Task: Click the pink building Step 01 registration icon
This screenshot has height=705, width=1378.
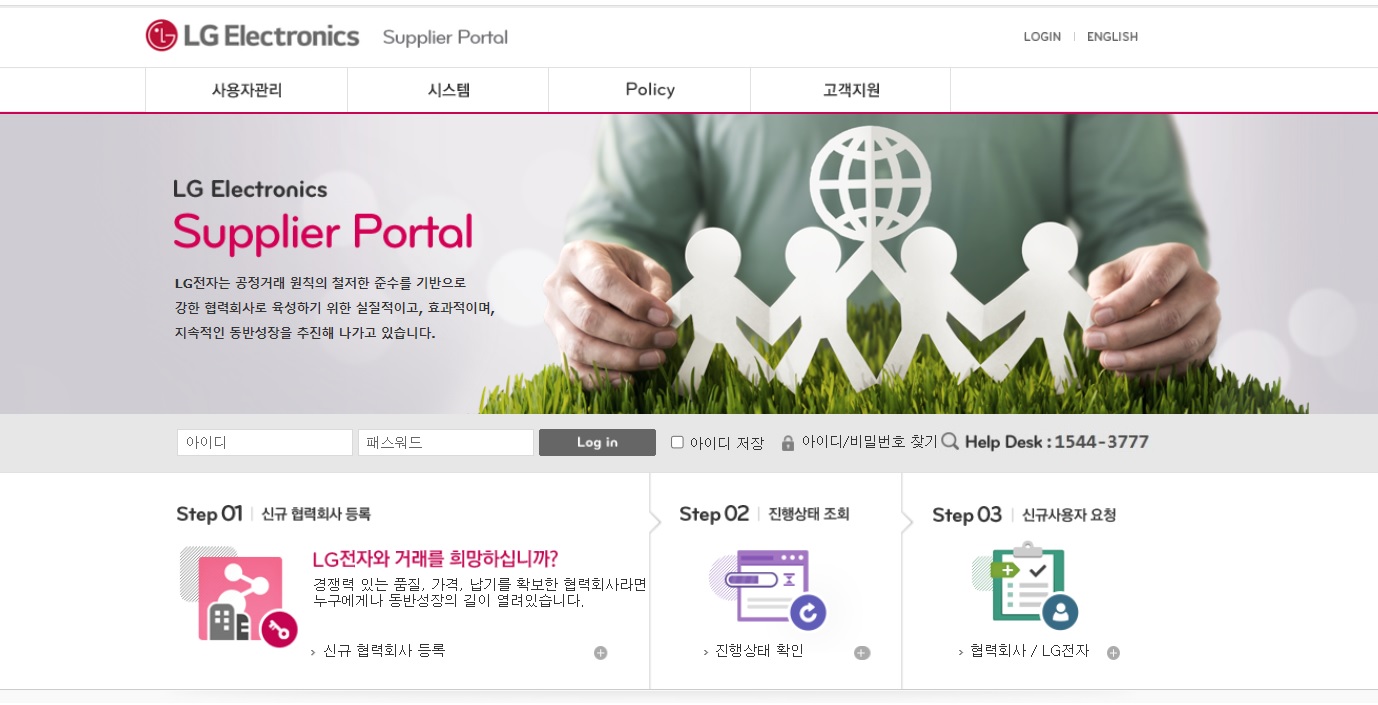Action: pyautogui.click(x=238, y=596)
